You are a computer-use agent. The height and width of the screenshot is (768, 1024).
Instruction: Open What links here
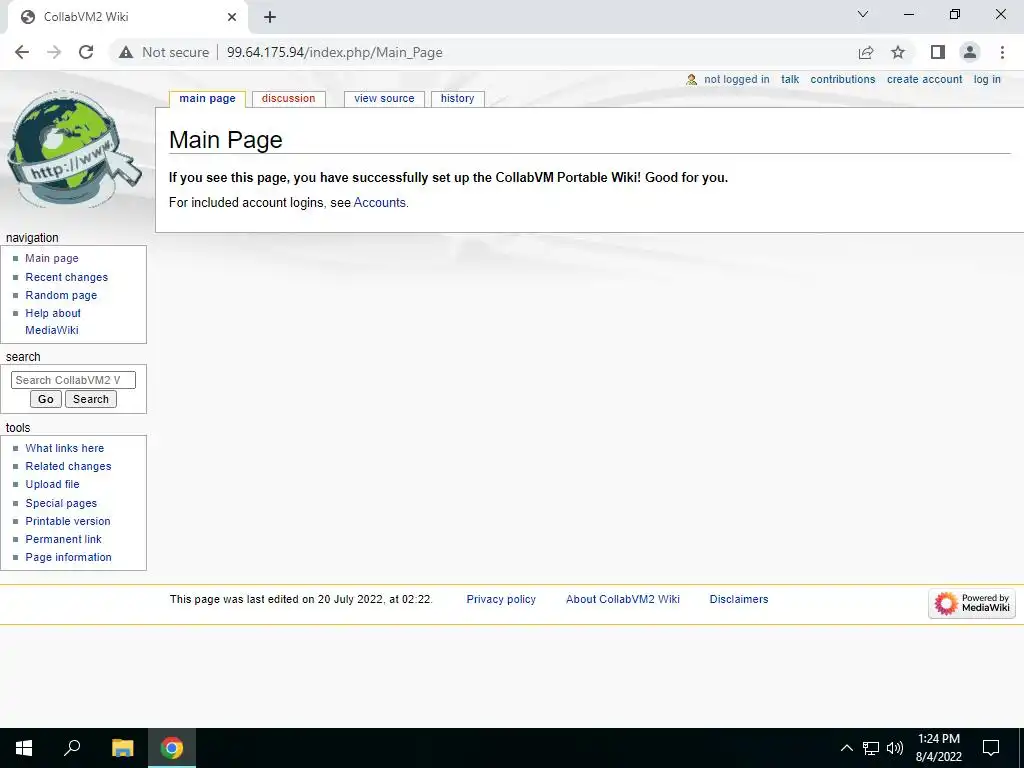coord(65,449)
